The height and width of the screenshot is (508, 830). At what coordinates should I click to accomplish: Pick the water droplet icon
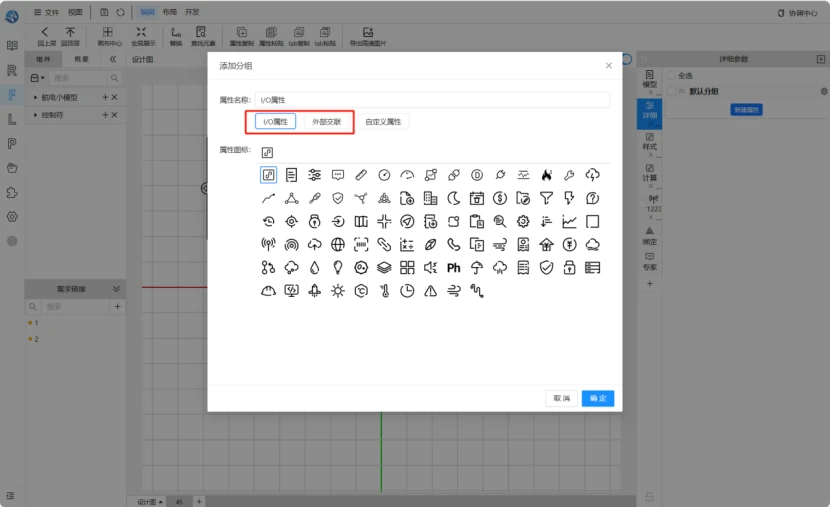(314, 268)
